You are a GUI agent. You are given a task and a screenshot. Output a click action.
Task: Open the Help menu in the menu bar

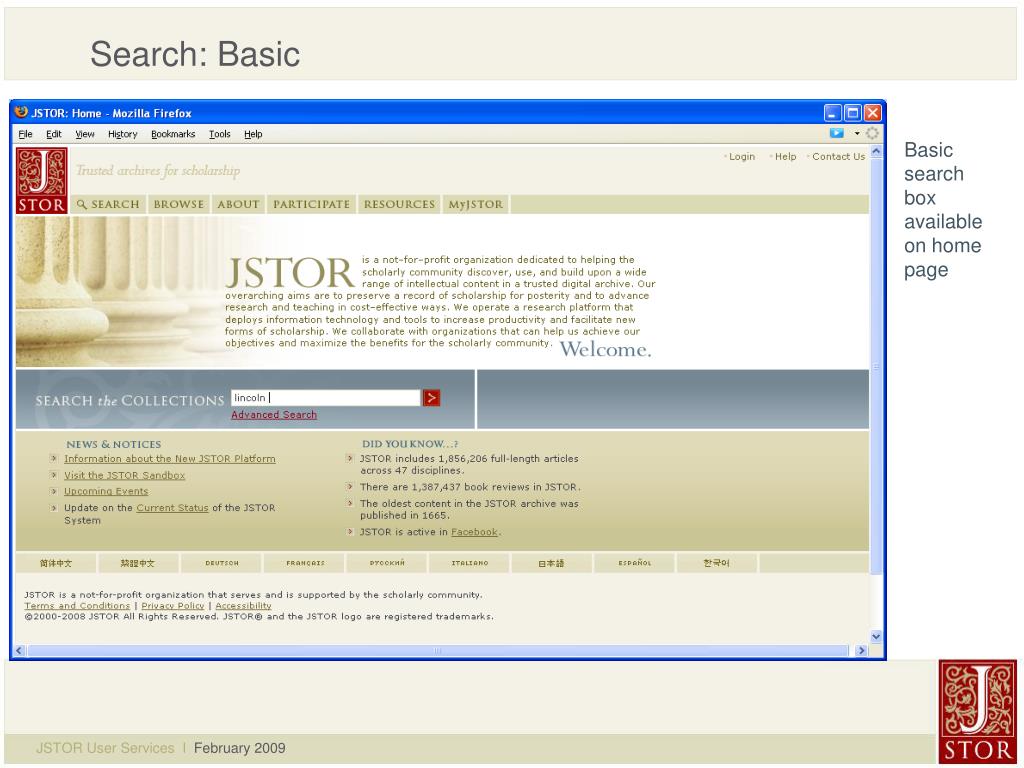(253, 134)
